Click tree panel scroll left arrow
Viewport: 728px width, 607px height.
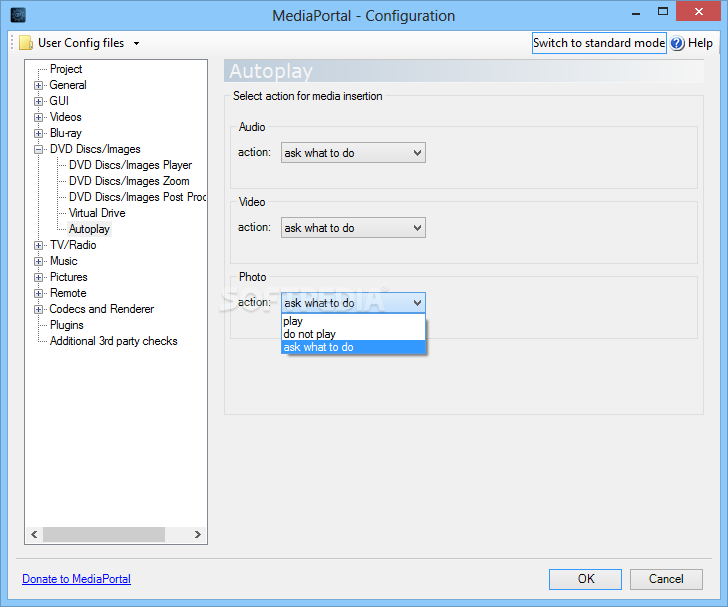coord(34,534)
